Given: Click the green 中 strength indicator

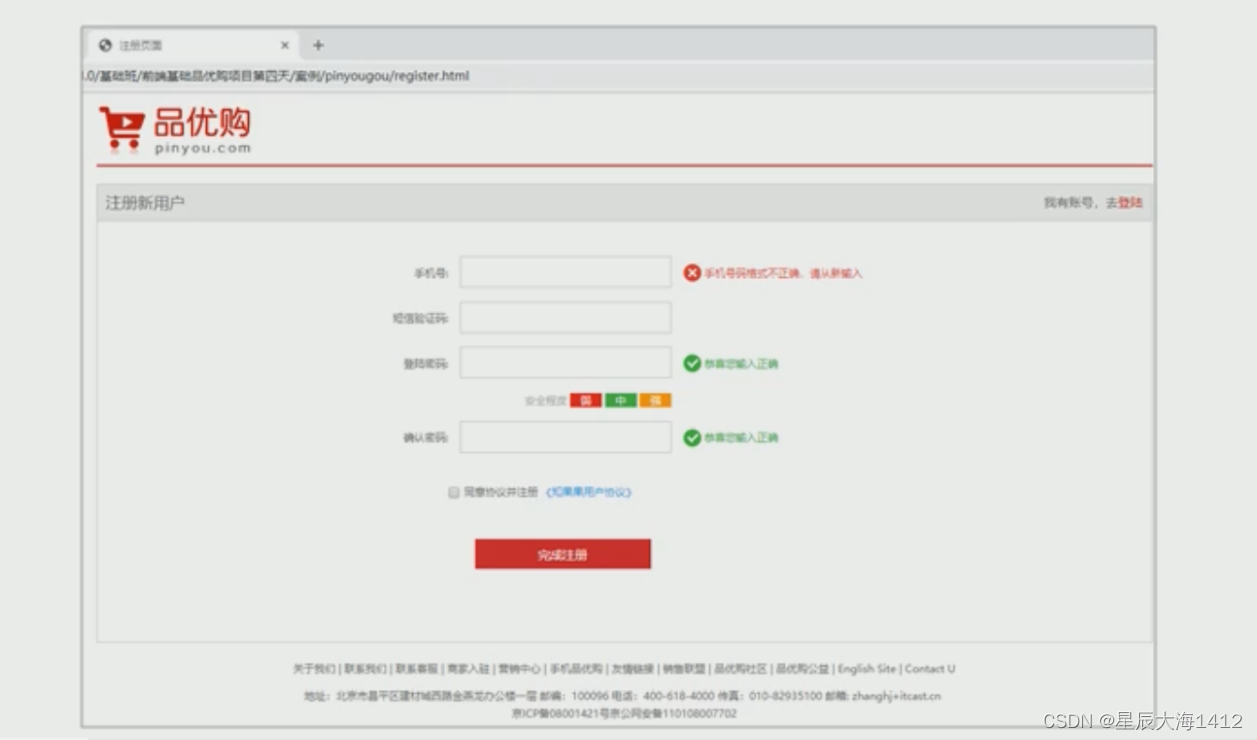Looking at the screenshot, I should click(621, 400).
